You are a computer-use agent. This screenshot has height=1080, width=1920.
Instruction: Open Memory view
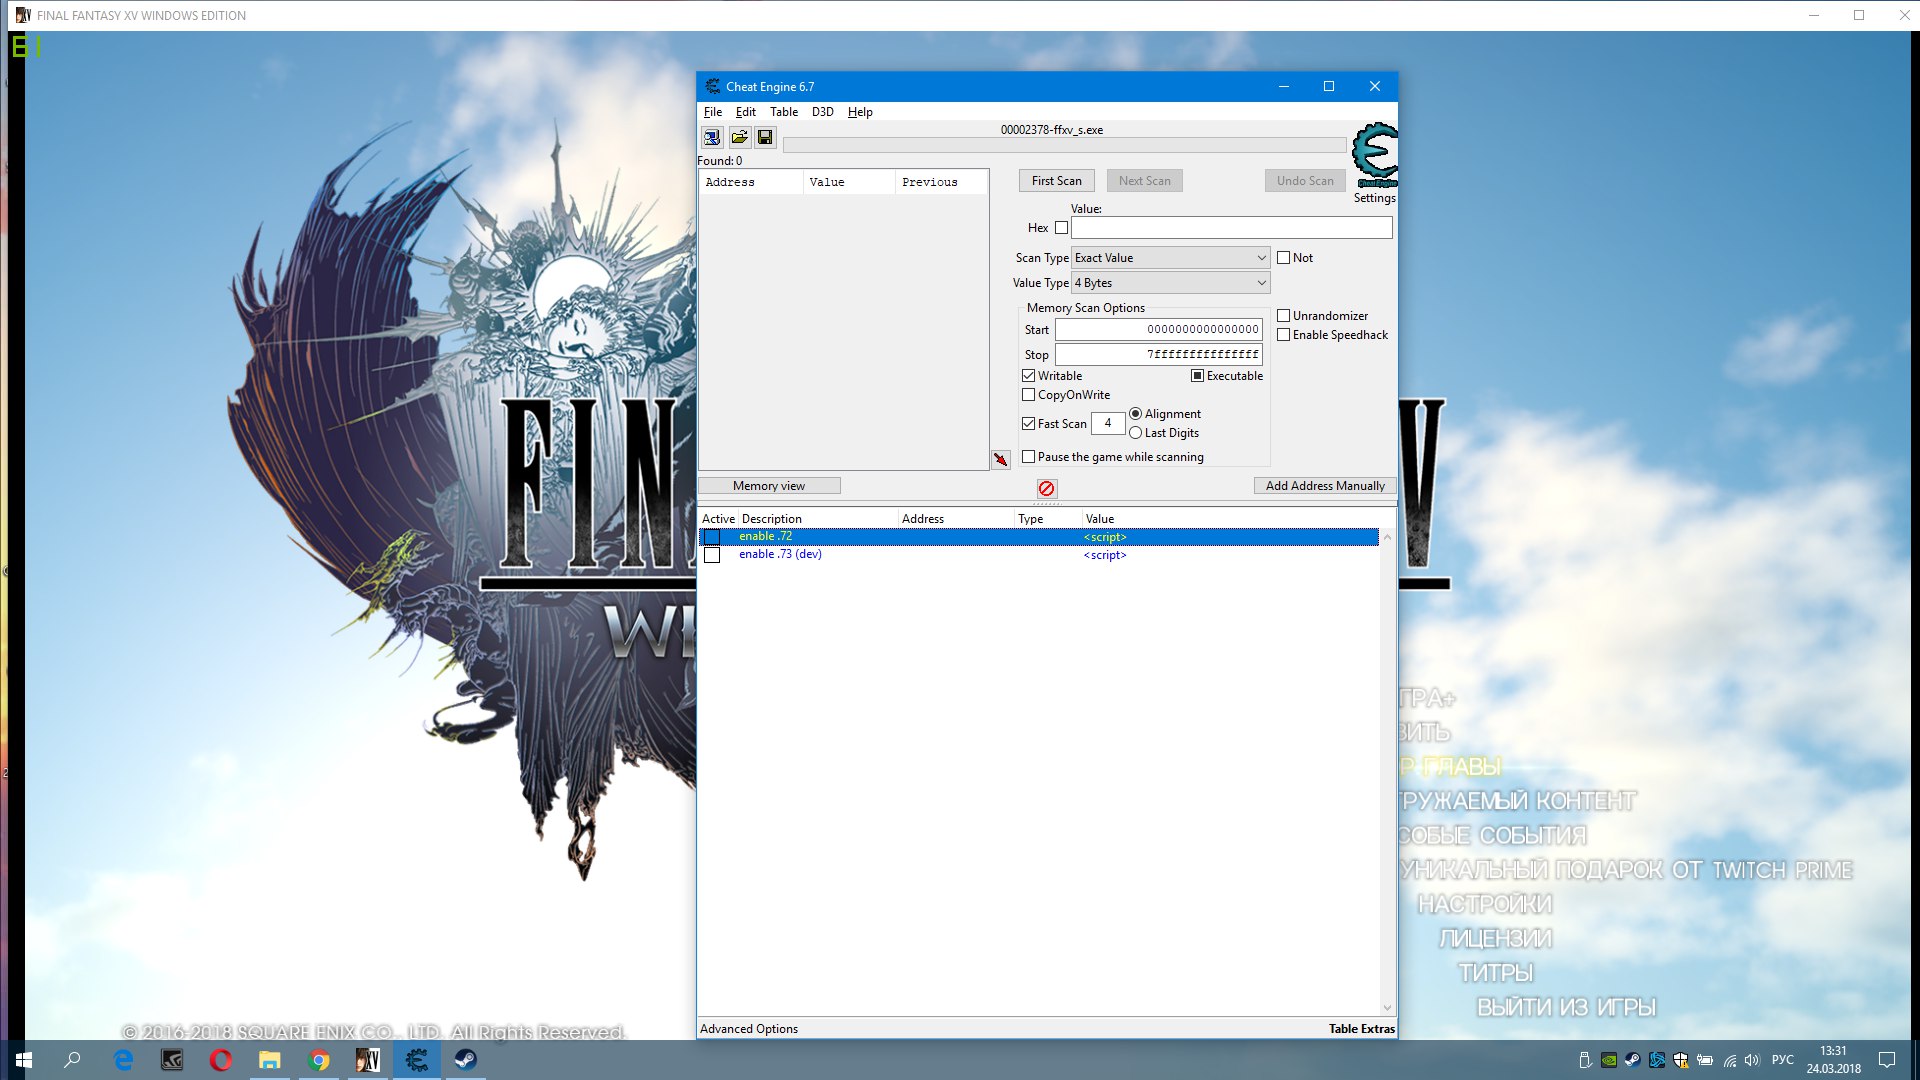tap(769, 486)
